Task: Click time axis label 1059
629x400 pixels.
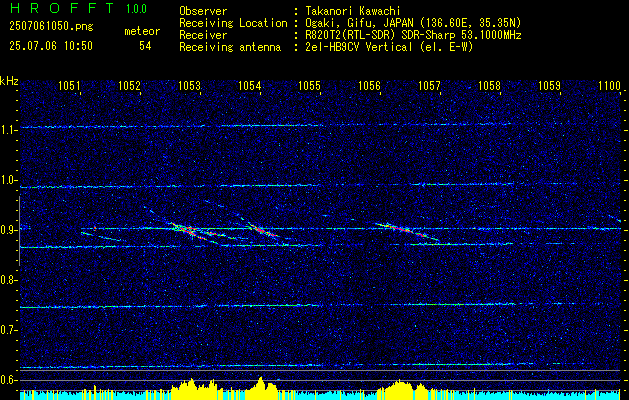Action: (x=550, y=85)
